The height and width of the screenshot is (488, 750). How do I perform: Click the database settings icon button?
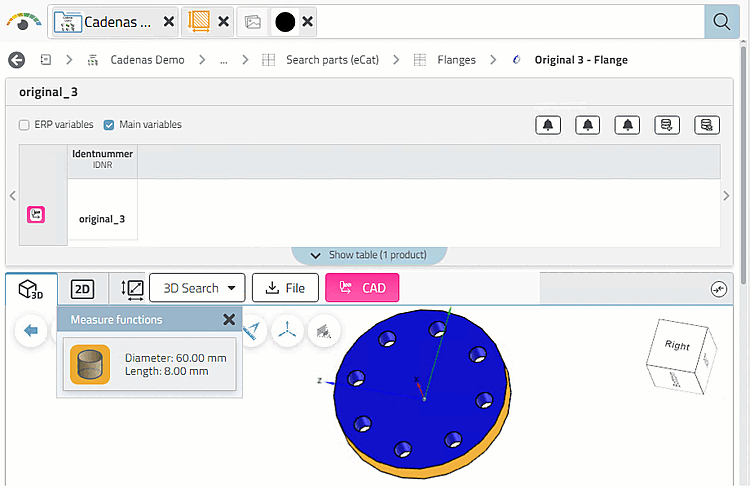coord(707,125)
